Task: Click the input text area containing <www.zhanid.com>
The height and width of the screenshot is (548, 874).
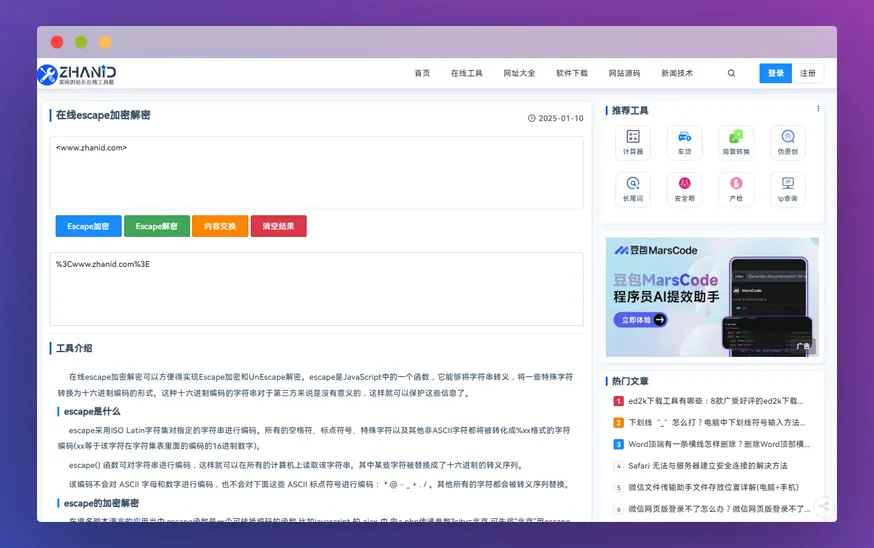Action: click(x=316, y=173)
